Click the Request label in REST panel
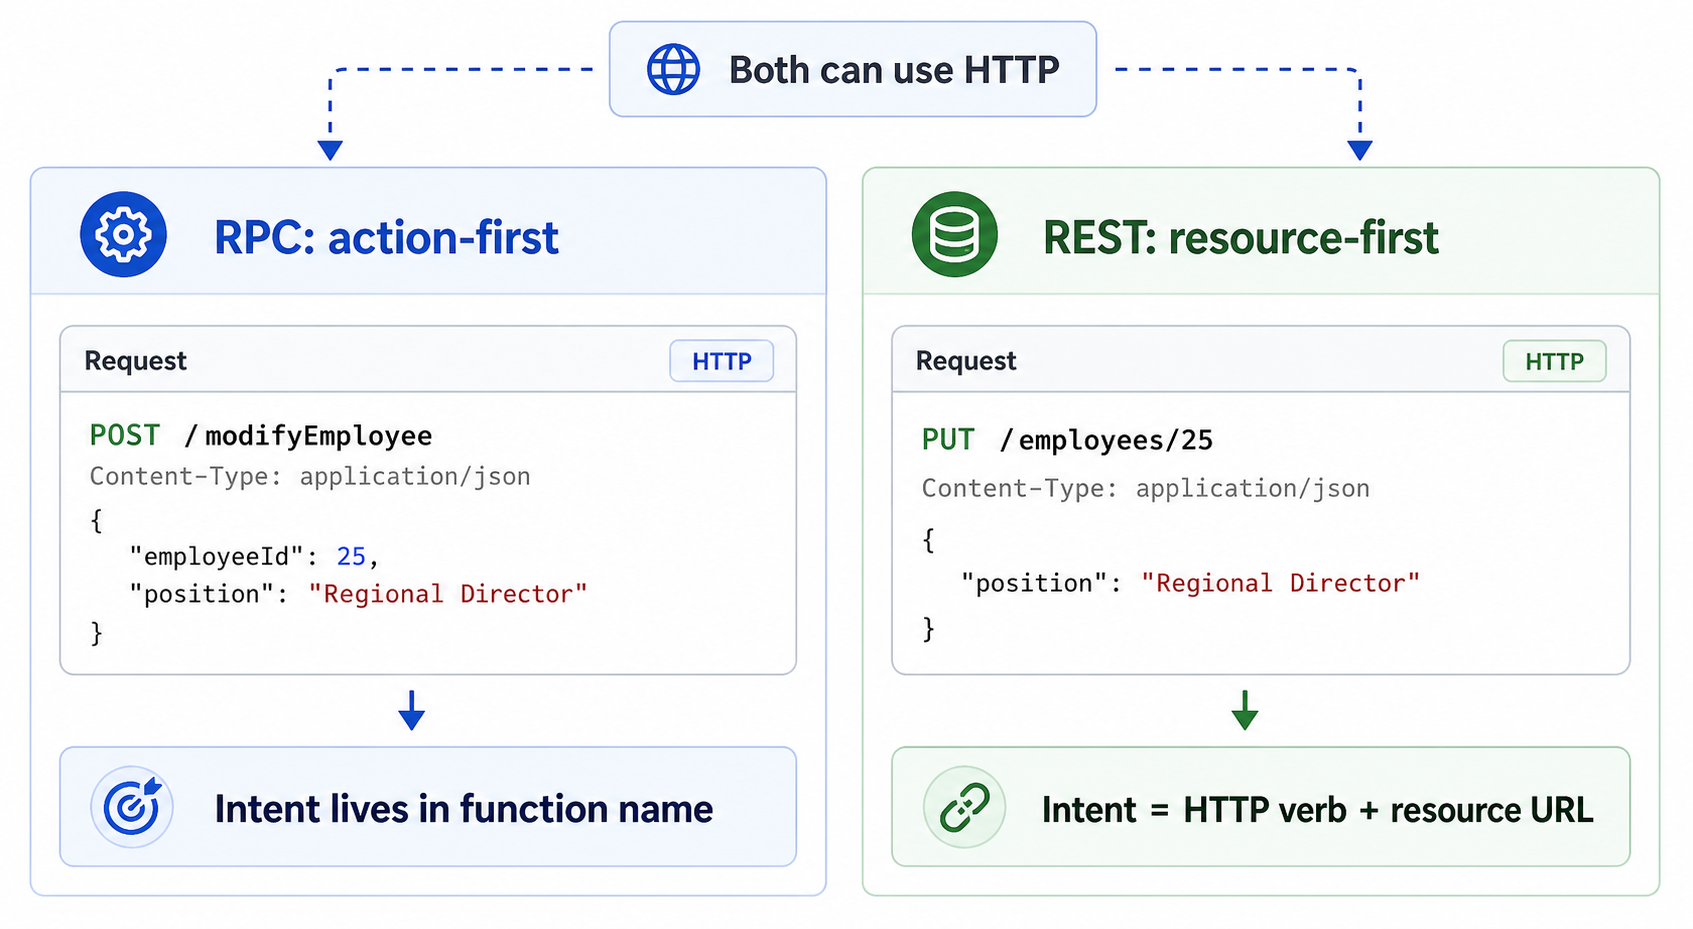This screenshot has width=1693, height=929. (966, 361)
